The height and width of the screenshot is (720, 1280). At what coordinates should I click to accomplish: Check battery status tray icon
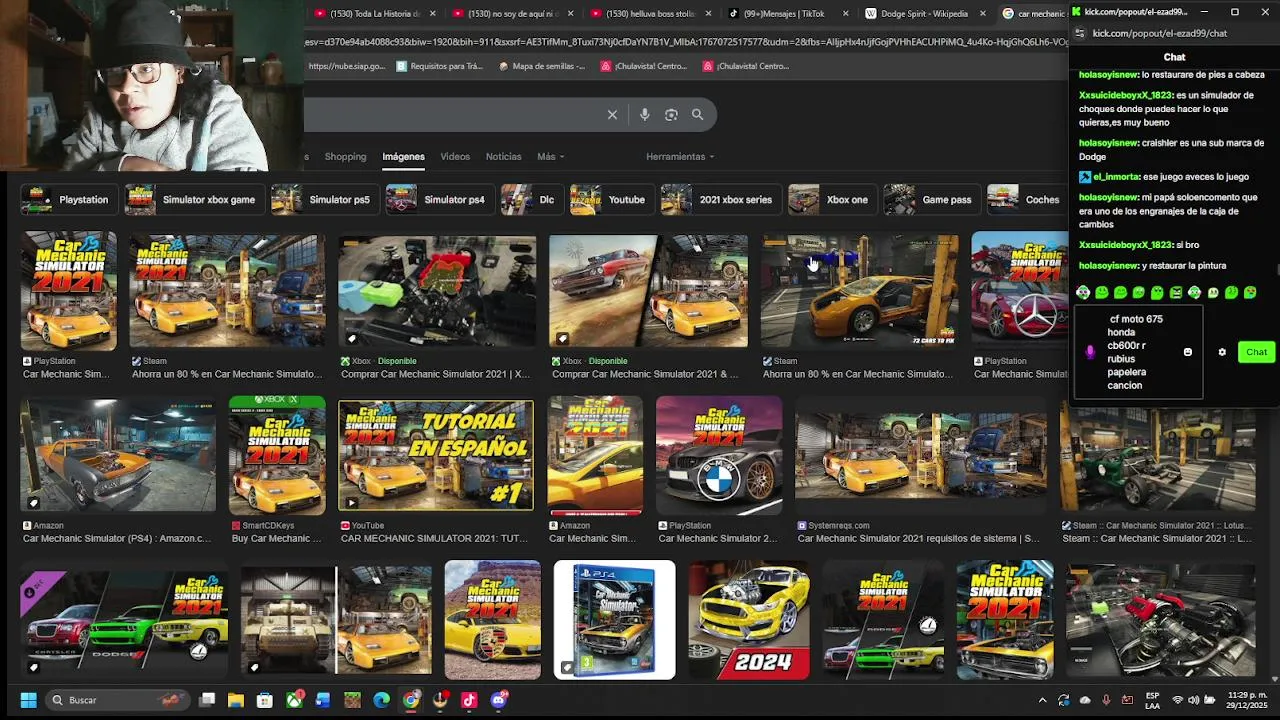[1209, 700]
